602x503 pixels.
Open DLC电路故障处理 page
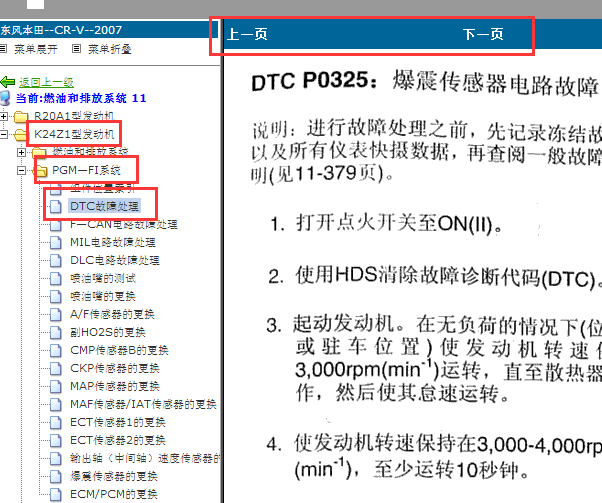point(115,260)
